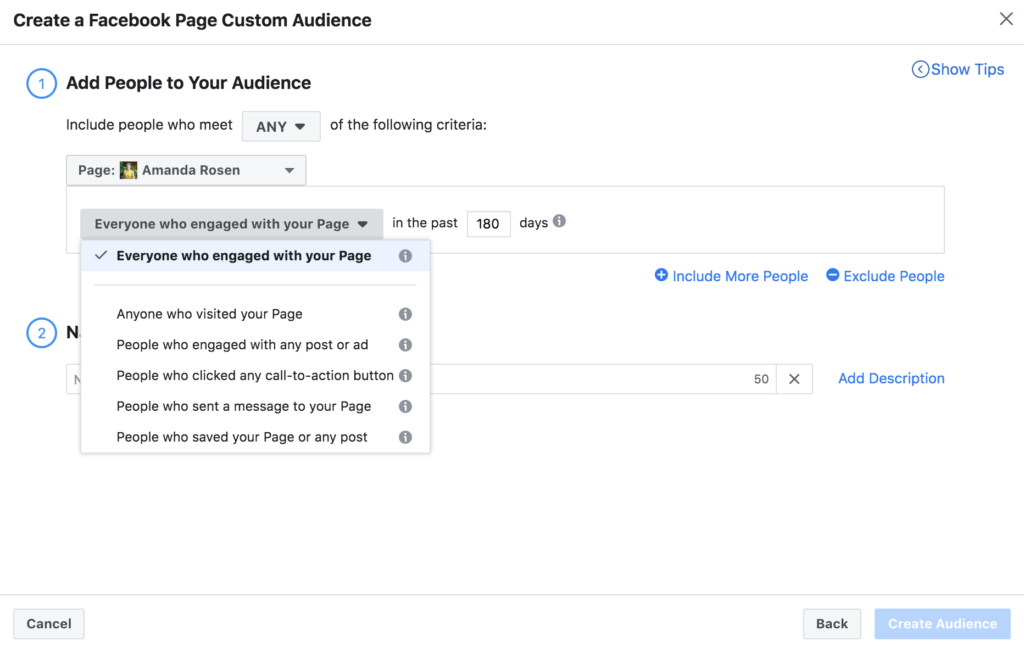Click info icon beside Anyone who visited your Page

pyautogui.click(x=405, y=314)
